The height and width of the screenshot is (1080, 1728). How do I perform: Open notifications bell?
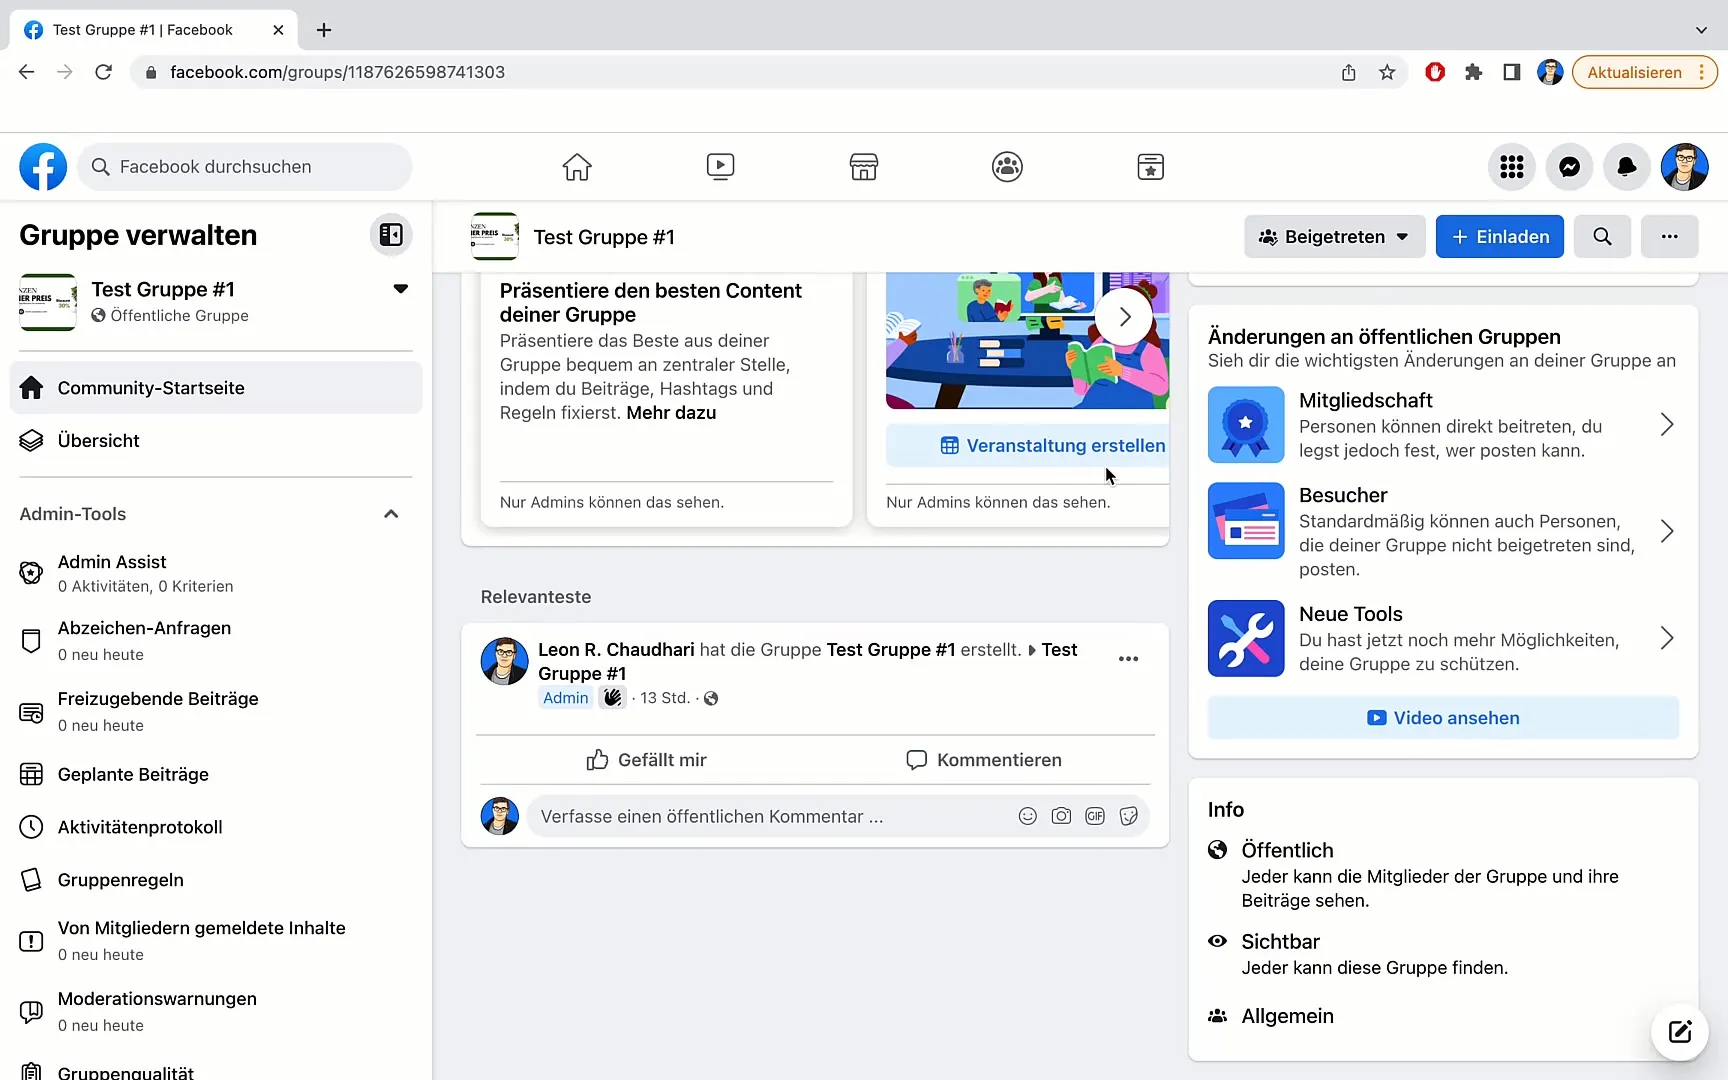coord(1627,167)
